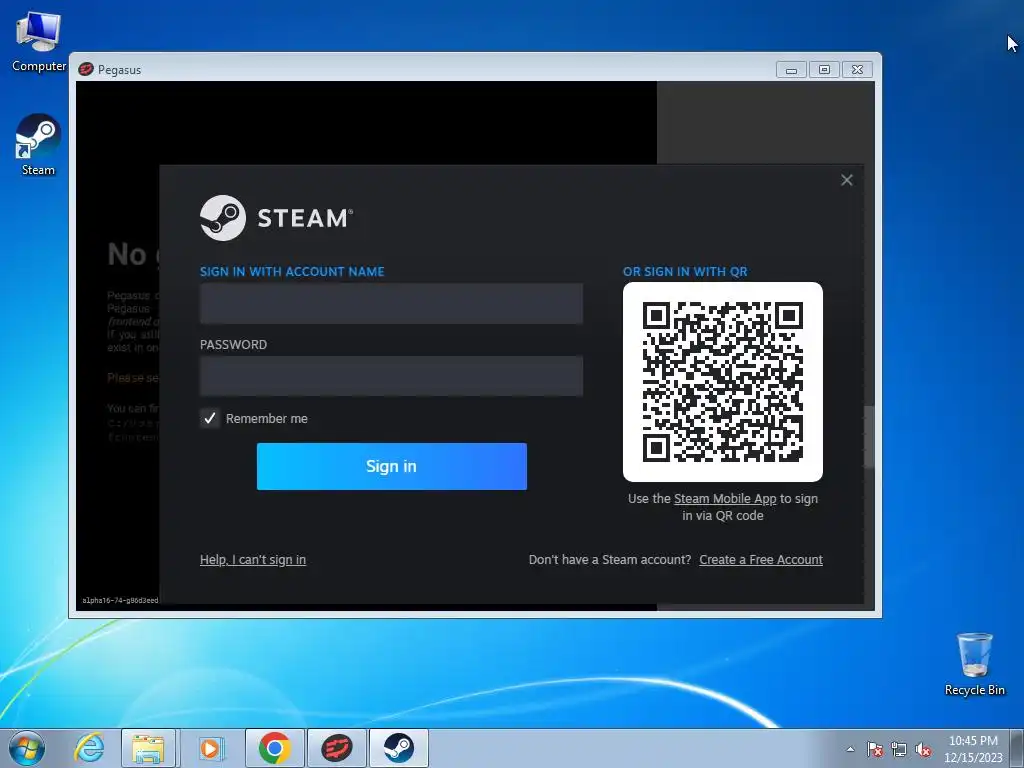Screen dimensions: 1024x768
Task: Click the account name input field
Action: (x=391, y=304)
